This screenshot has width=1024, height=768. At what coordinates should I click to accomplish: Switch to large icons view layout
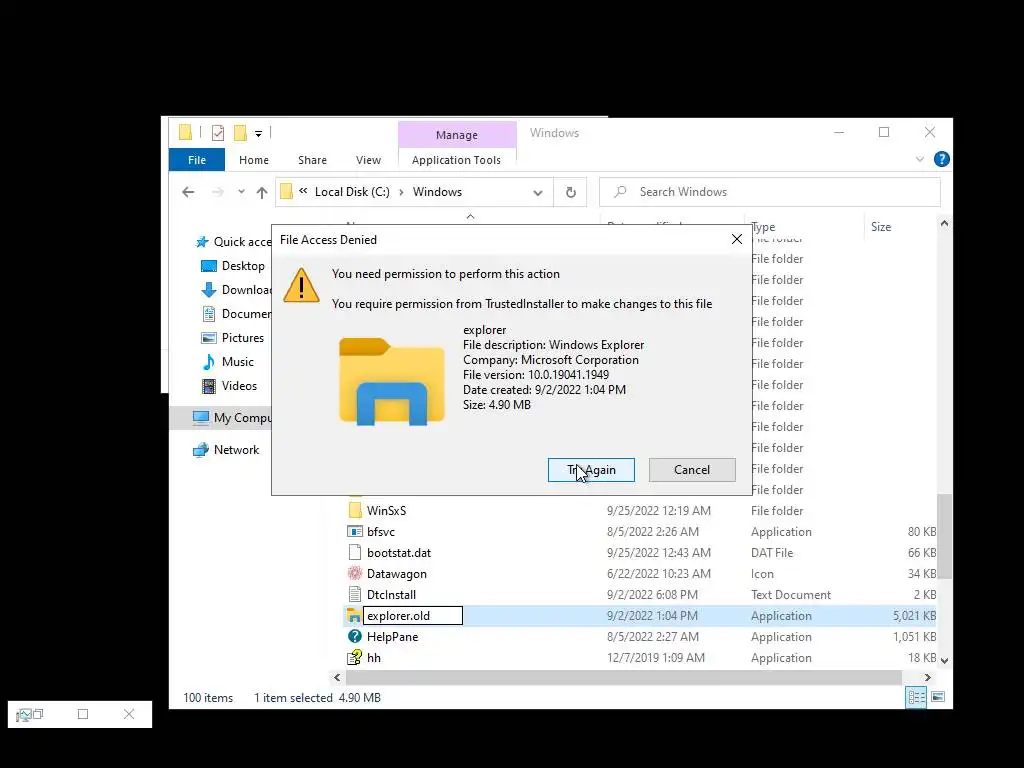(938, 697)
